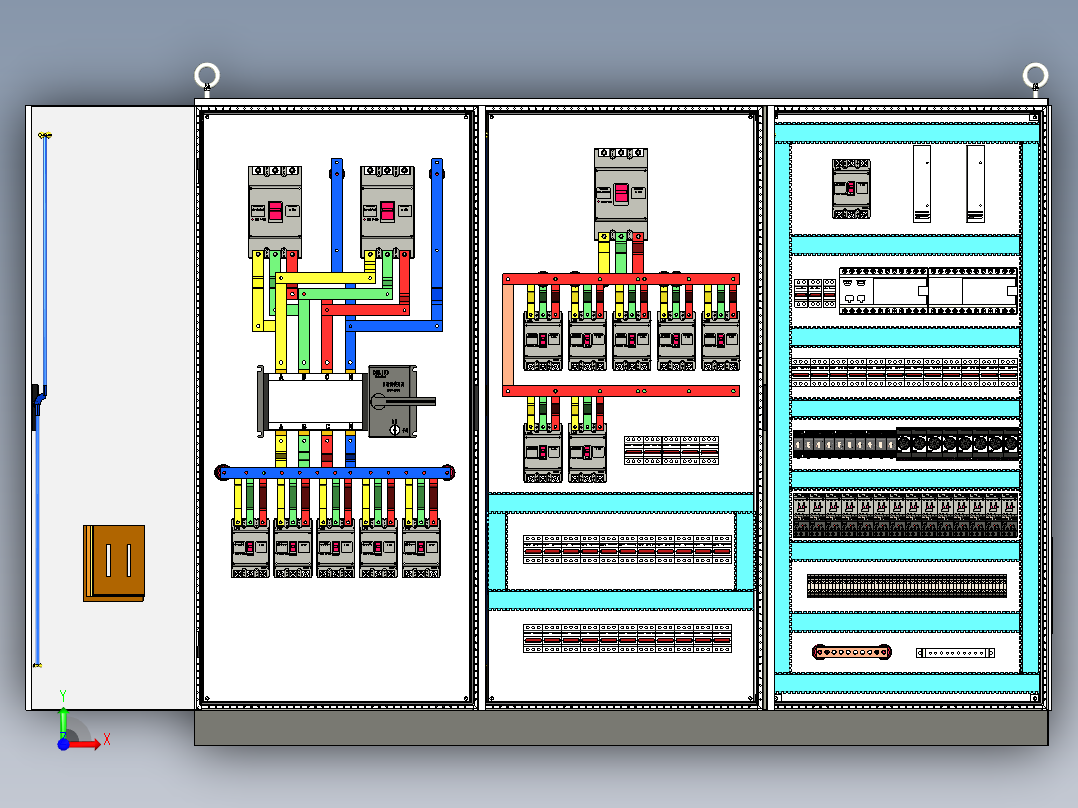Select the relay row in right panel
The width and height of the screenshot is (1078, 808).
(905, 515)
